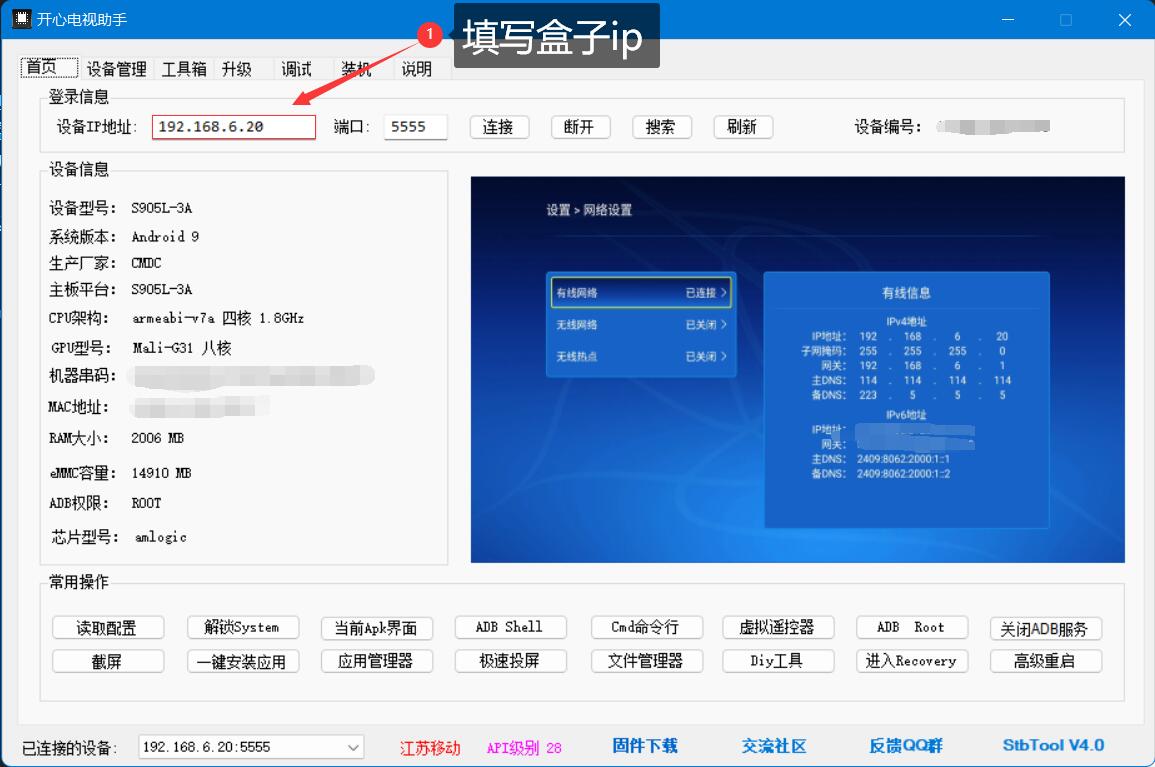
Task: Launch the 虚拟遥控器 virtual remote
Action: pos(778,627)
